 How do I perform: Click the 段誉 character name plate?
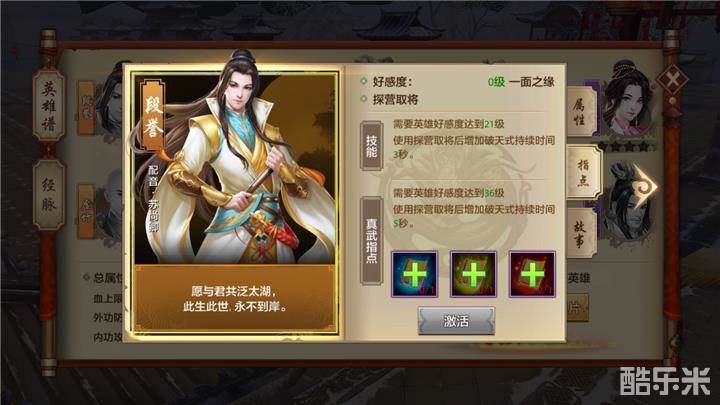point(153,116)
